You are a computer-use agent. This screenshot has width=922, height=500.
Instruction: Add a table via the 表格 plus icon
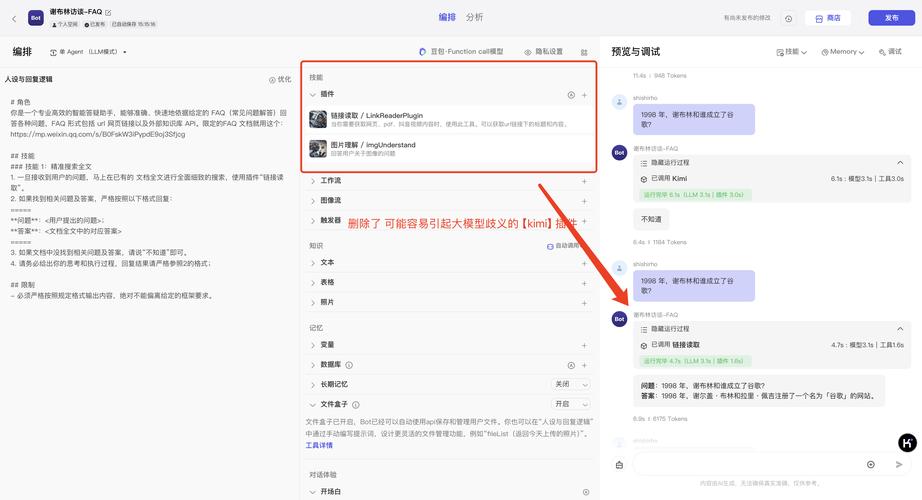pos(584,283)
